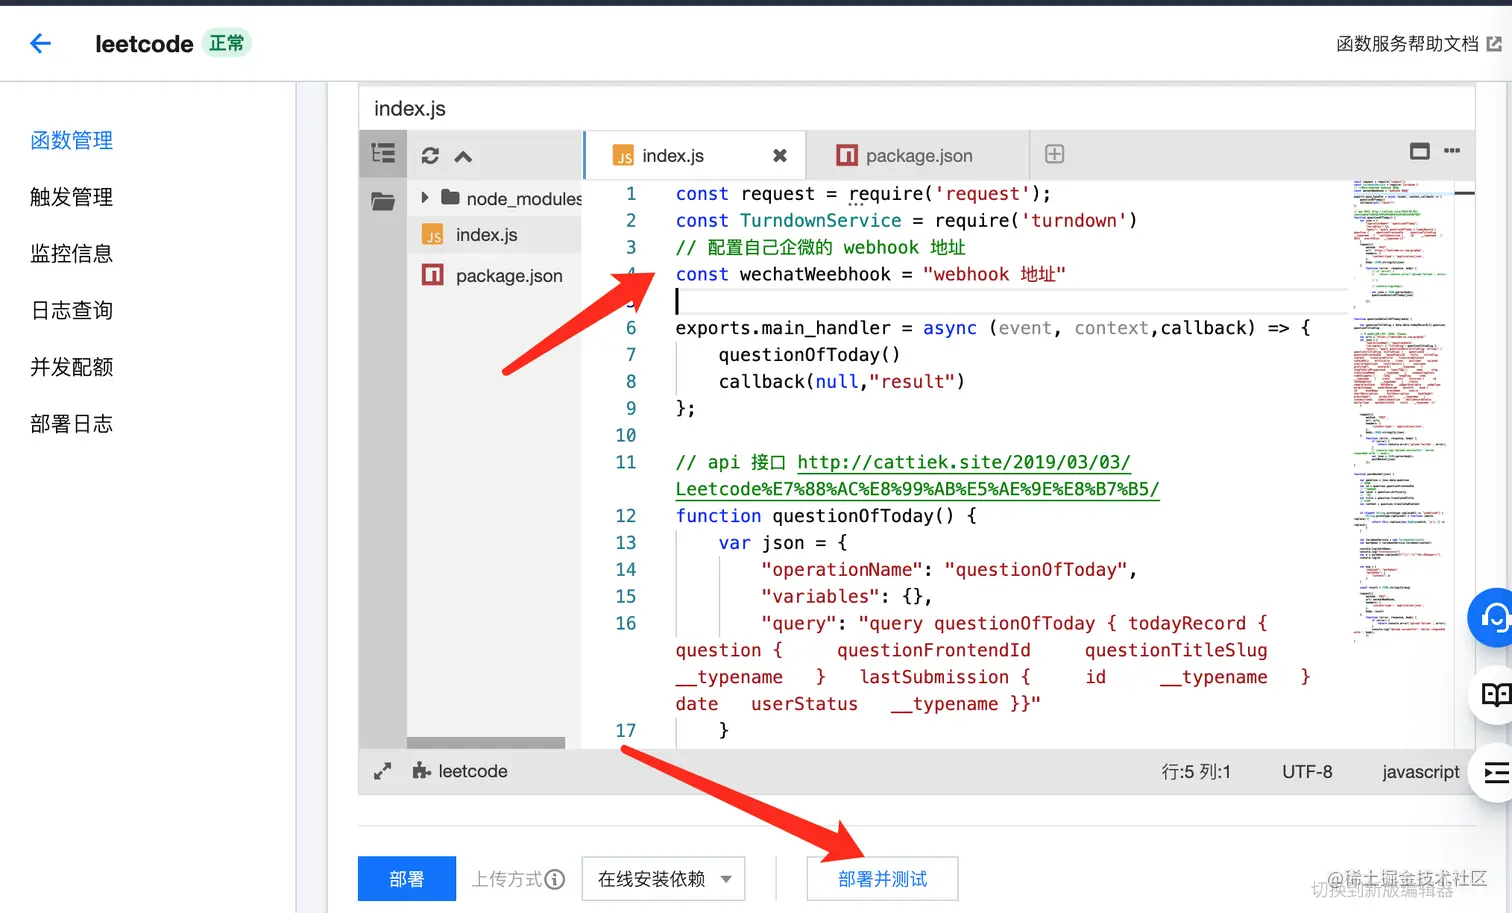Click line number 12 in the gutter

tap(626, 516)
